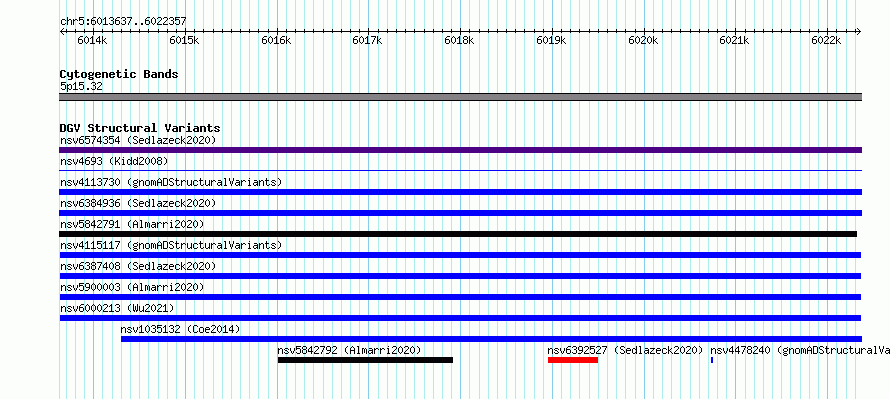
Task: Click the DGV Structural Variants track title
Action: pyautogui.click(x=140, y=128)
